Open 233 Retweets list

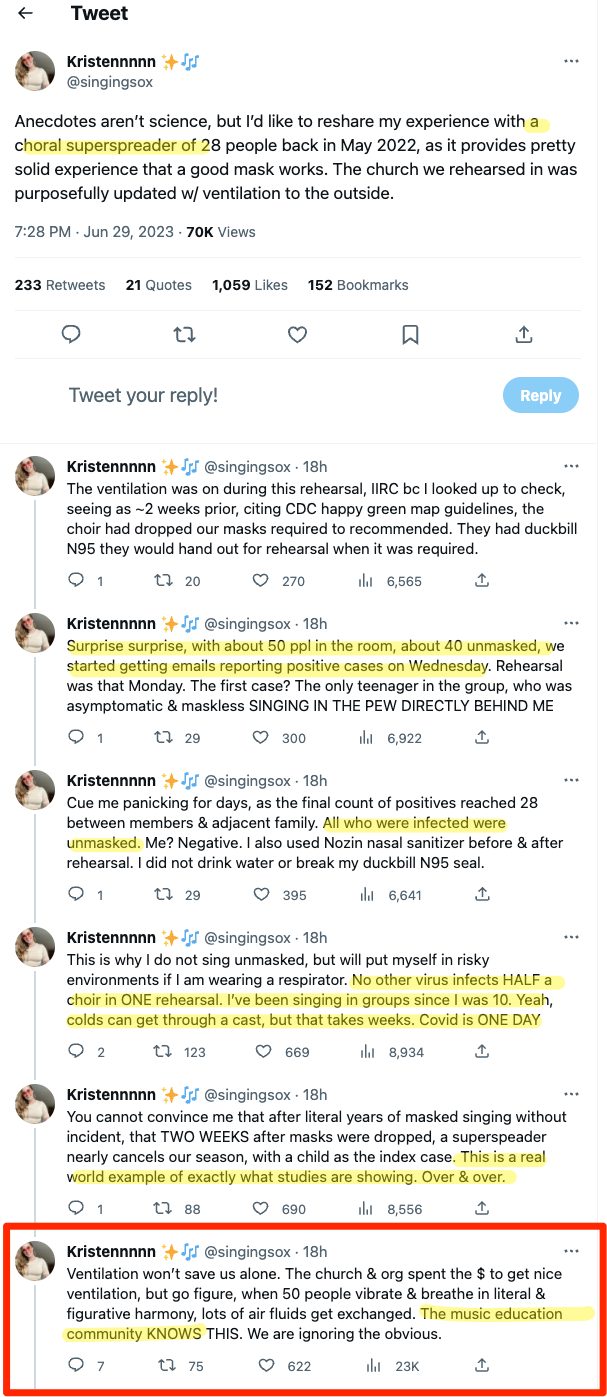tap(60, 285)
